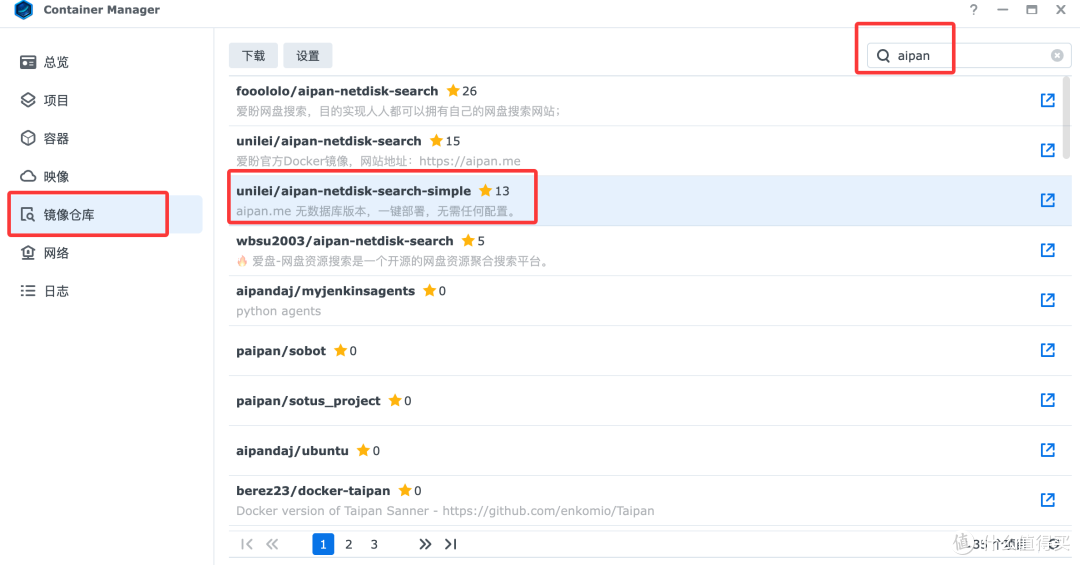Open external link for wbsu2003/aipan-netdisk-search
The height and width of the screenshot is (565, 1080).
pyautogui.click(x=1048, y=250)
